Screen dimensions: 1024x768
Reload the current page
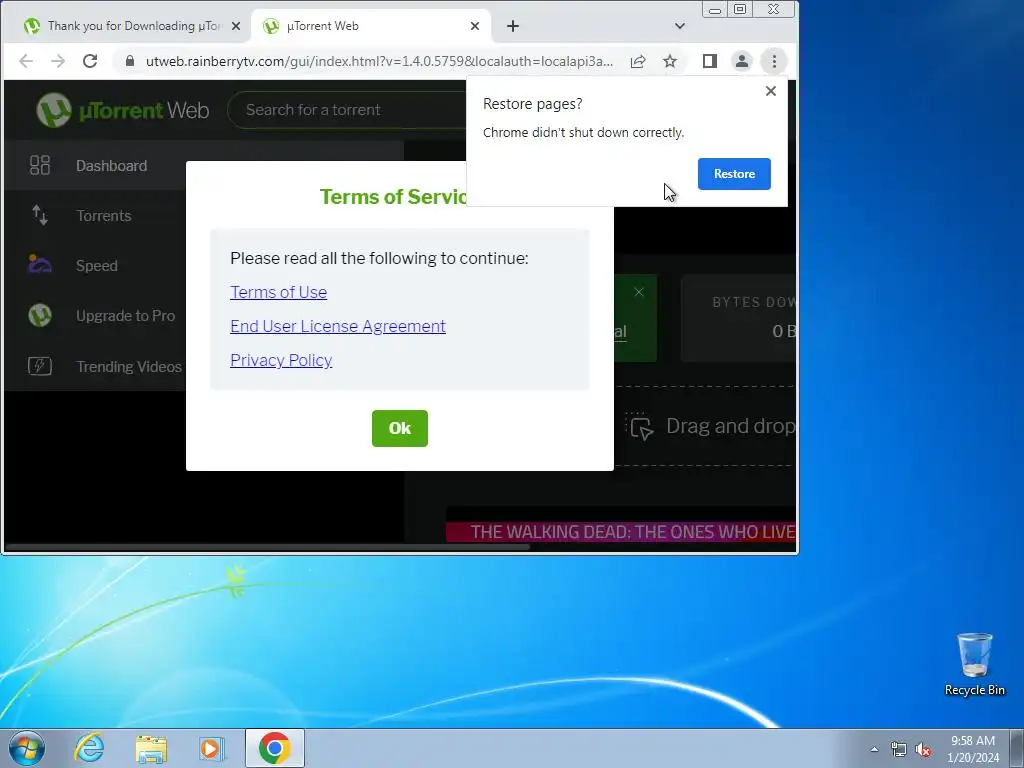(x=90, y=61)
